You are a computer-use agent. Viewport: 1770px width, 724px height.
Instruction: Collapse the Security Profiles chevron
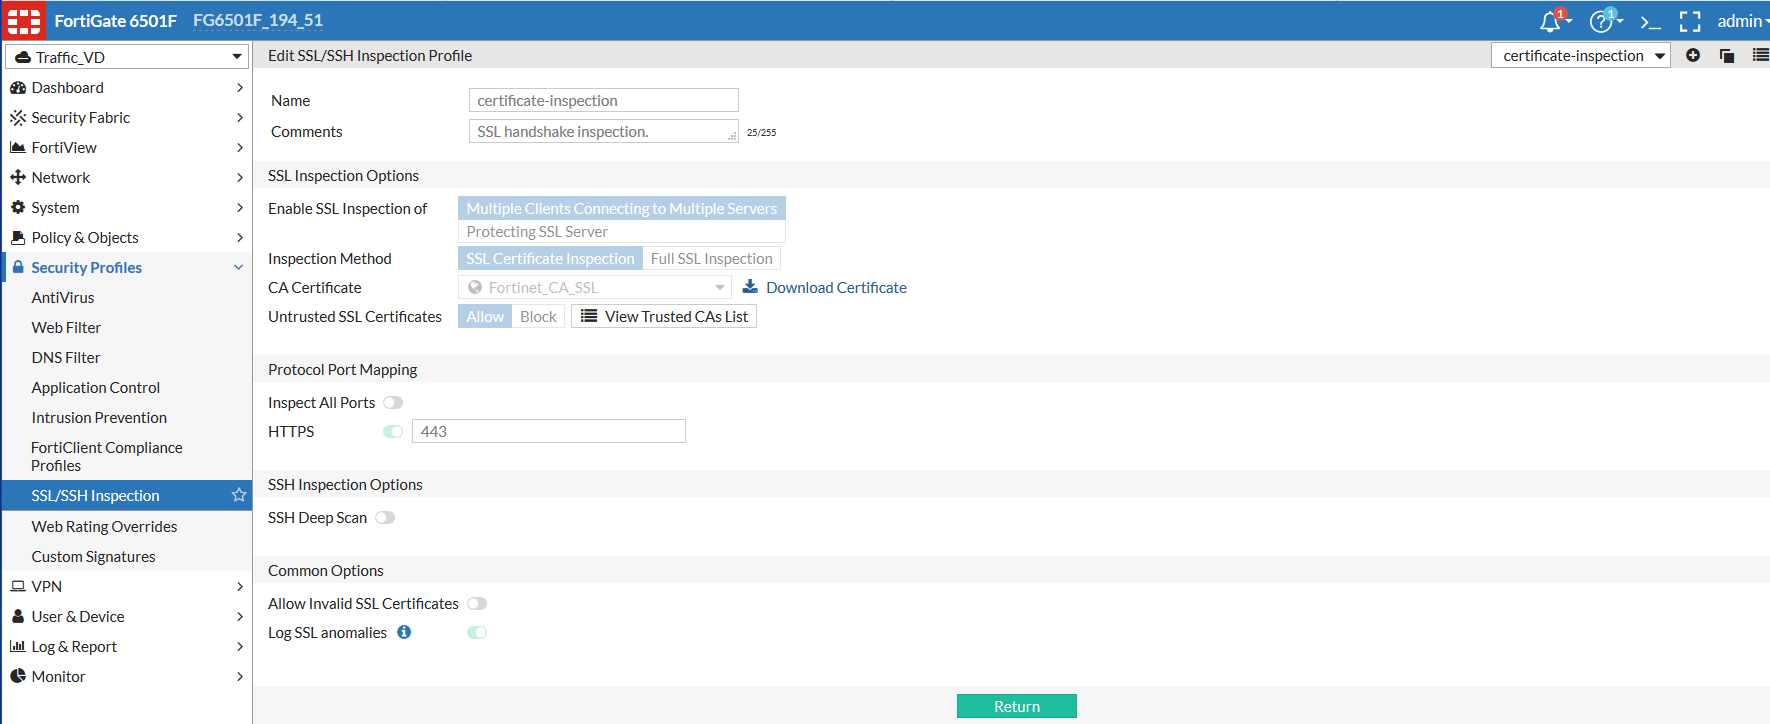pos(239,268)
